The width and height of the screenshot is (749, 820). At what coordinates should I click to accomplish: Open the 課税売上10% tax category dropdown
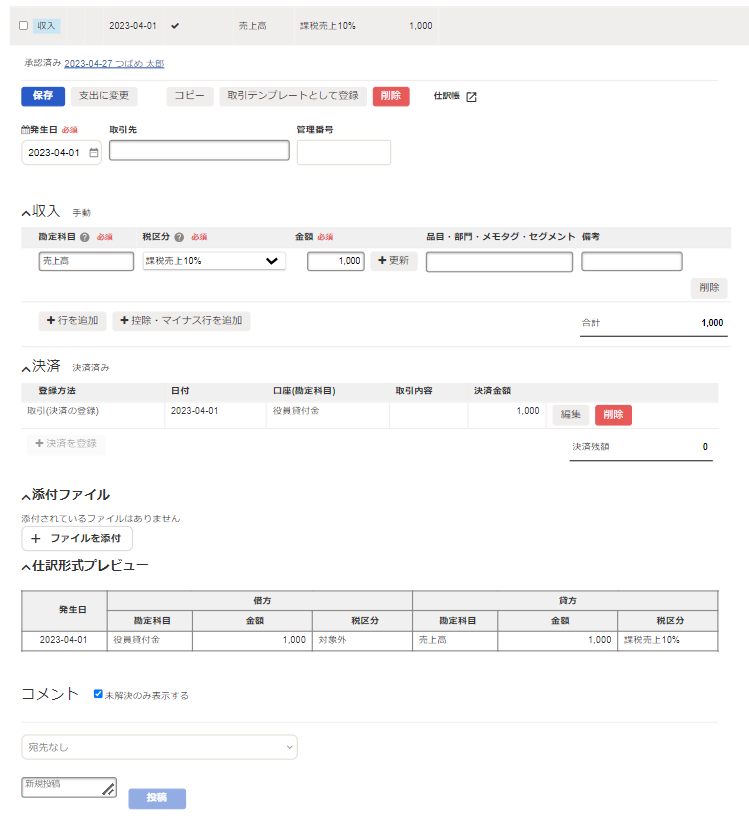coord(214,261)
